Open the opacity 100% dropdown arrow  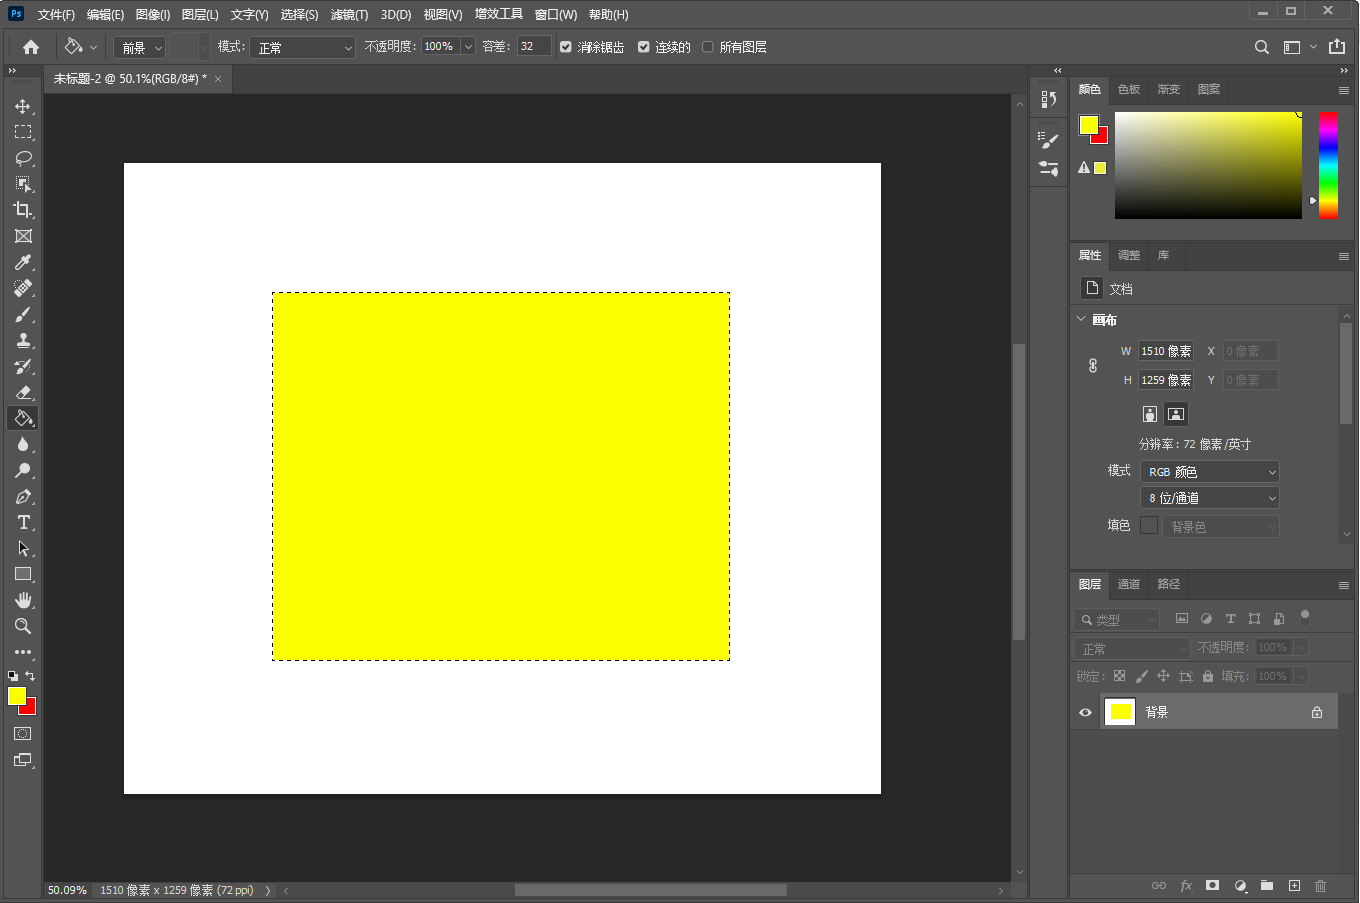coord(468,47)
